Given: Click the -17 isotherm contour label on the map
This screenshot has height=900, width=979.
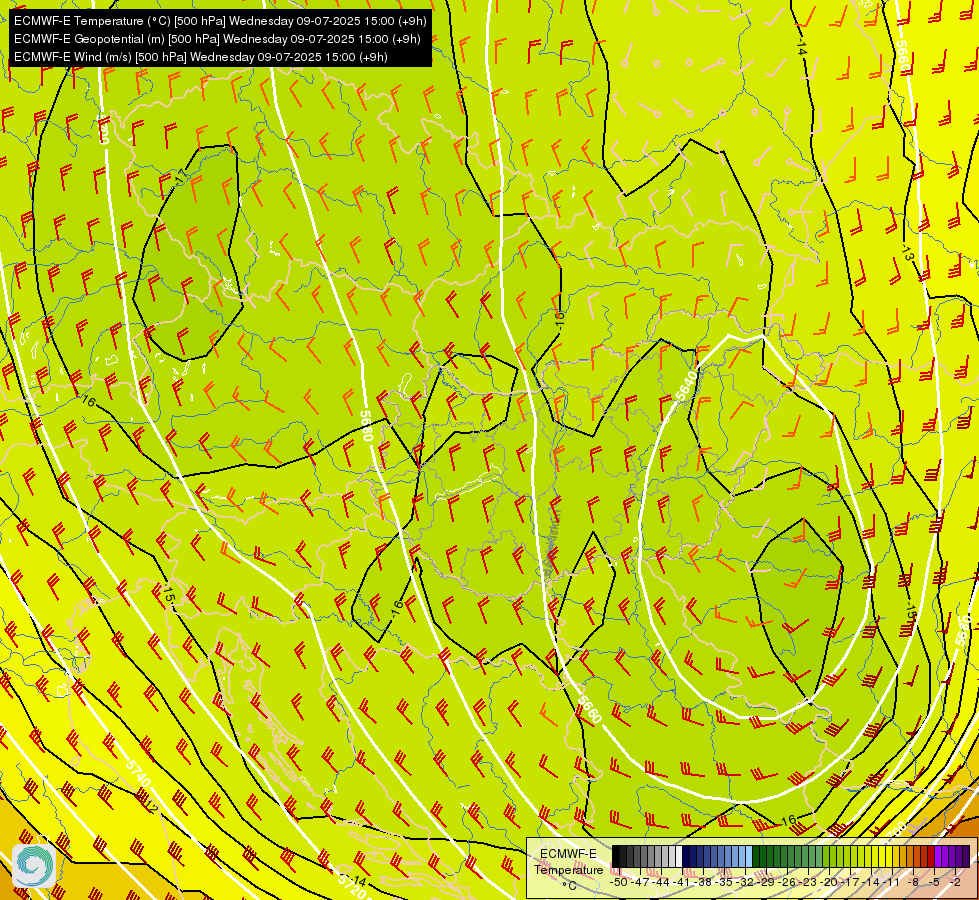Looking at the screenshot, I should coord(180,176).
